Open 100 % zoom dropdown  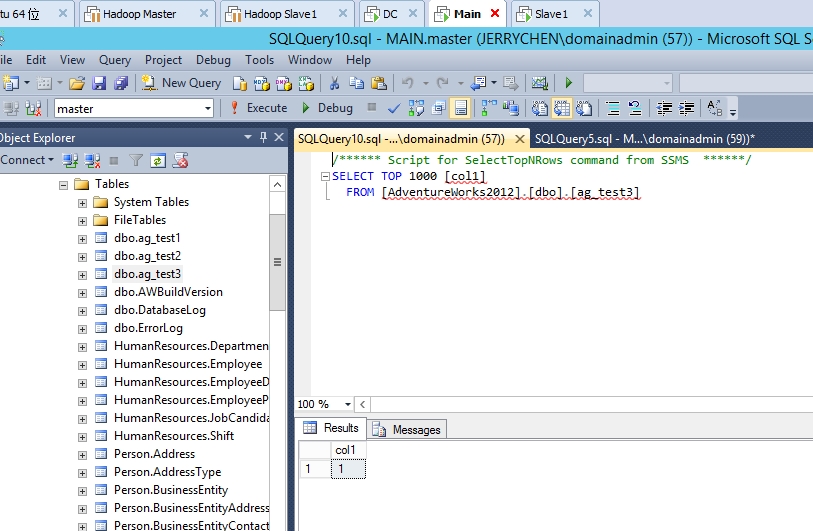pos(347,404)
